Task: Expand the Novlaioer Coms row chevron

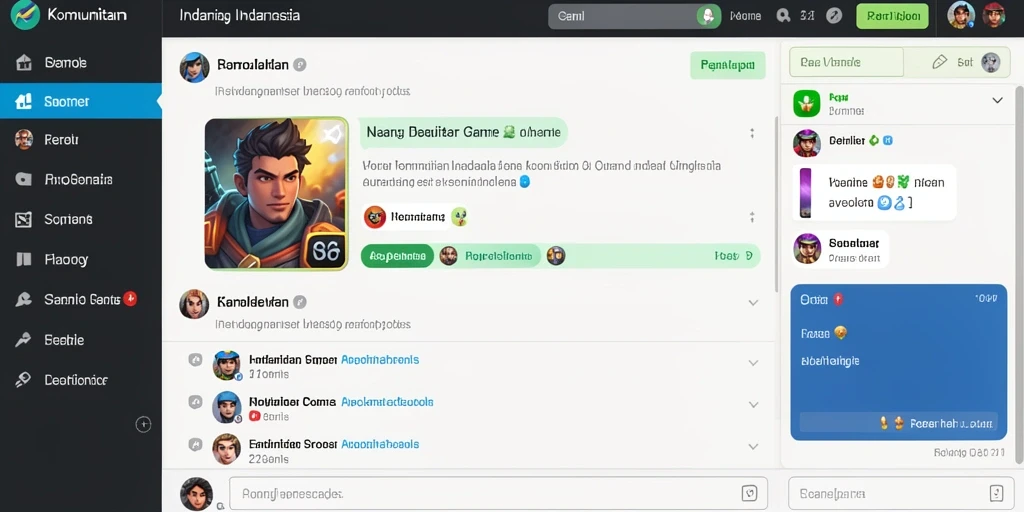Action: 753,405
